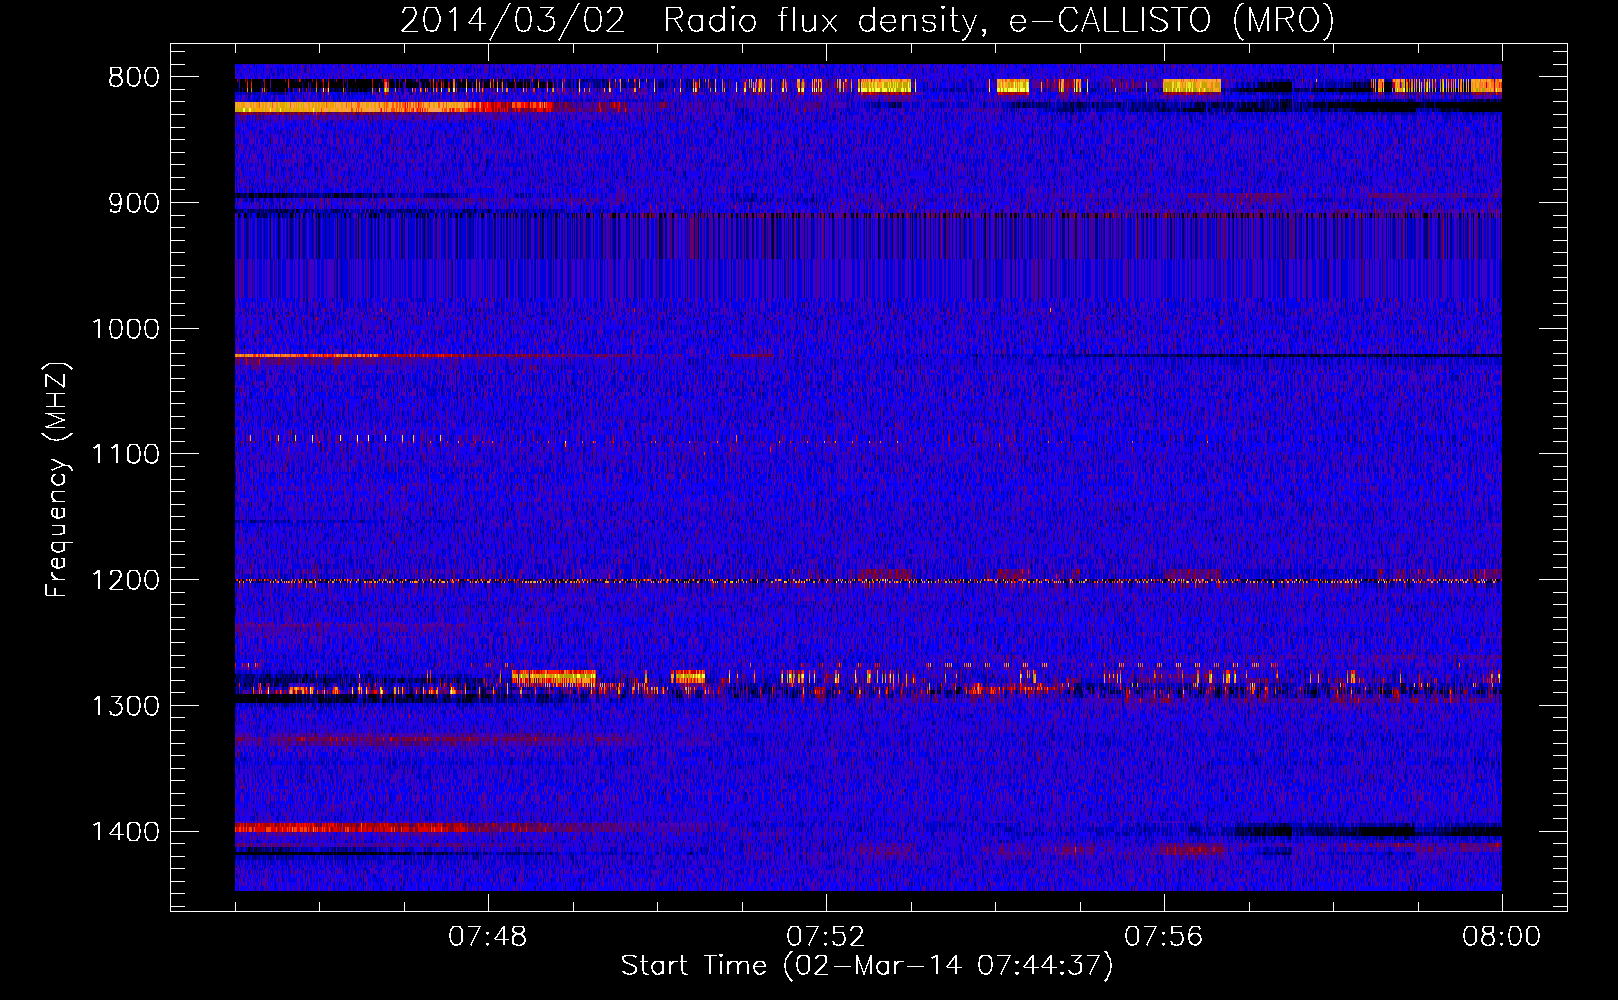Click the 08:00 time tick label
The image size is (1618, 1000).
[x=1502, y=937]
